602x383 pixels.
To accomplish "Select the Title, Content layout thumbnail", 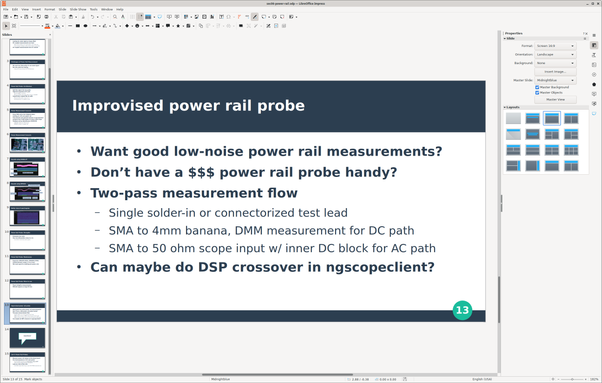I will point(552,118).
